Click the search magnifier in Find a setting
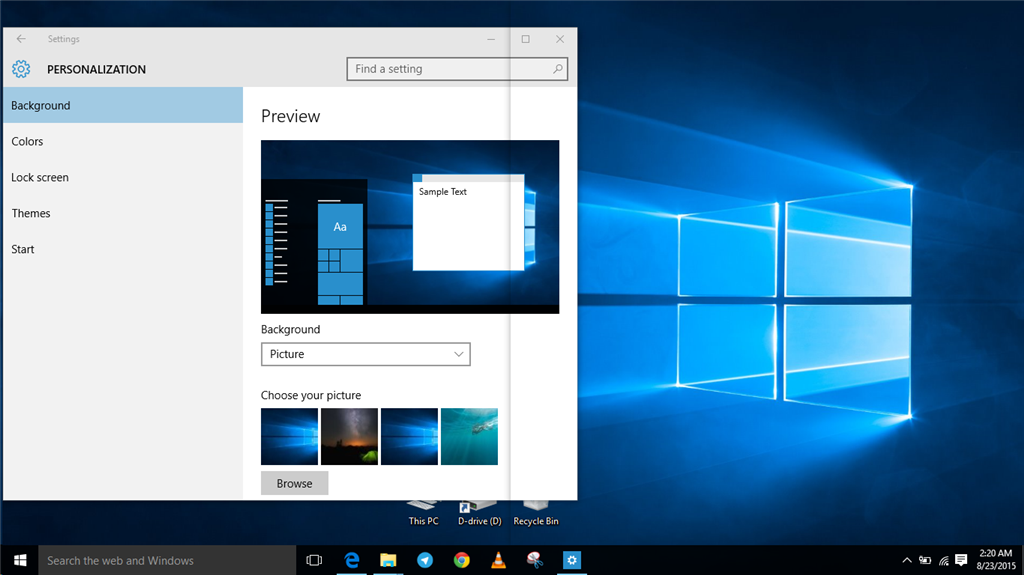Screen dimensions: 1024x575 point(558,69)
